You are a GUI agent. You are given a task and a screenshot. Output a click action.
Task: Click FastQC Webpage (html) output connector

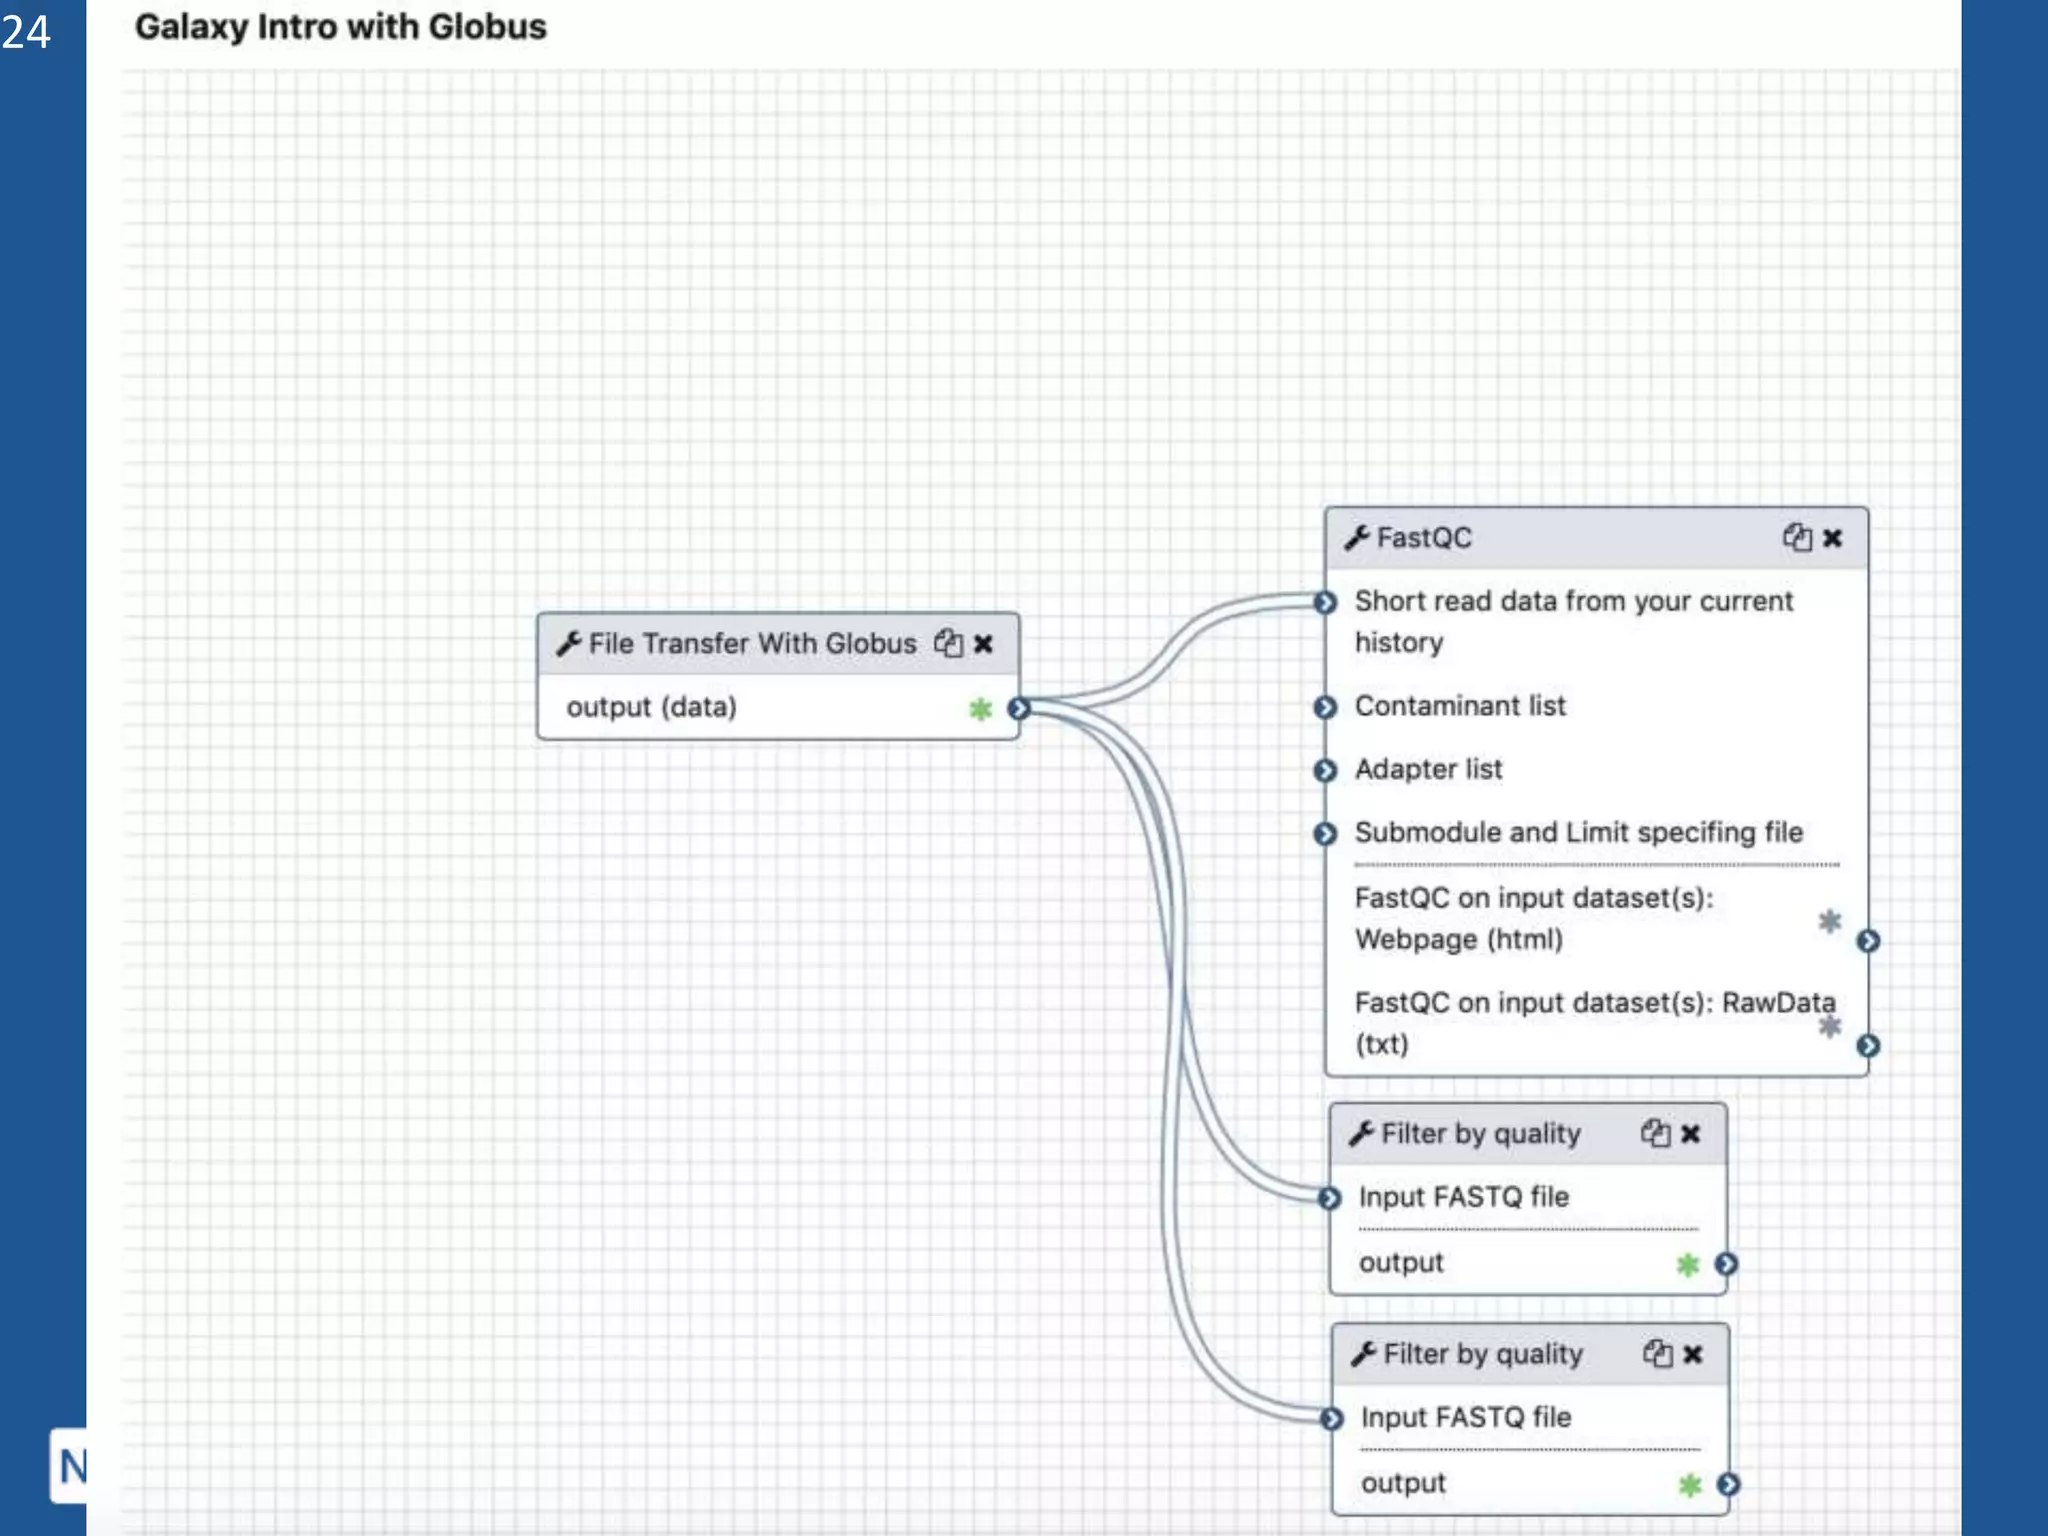pyautogui.click(x=1867, y=941)
